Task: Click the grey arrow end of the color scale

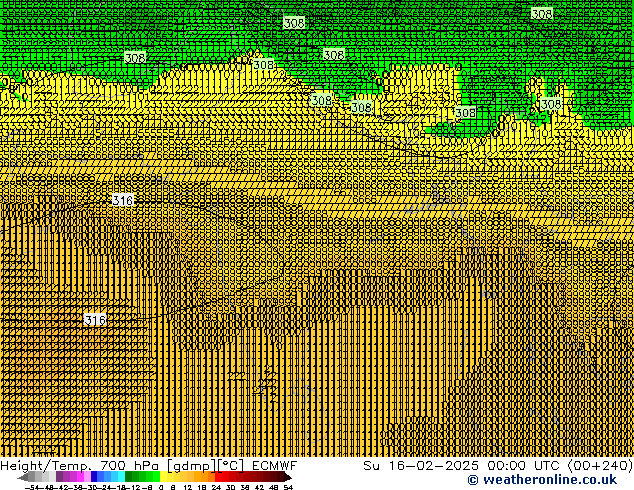Action: (x=23, y=478)
